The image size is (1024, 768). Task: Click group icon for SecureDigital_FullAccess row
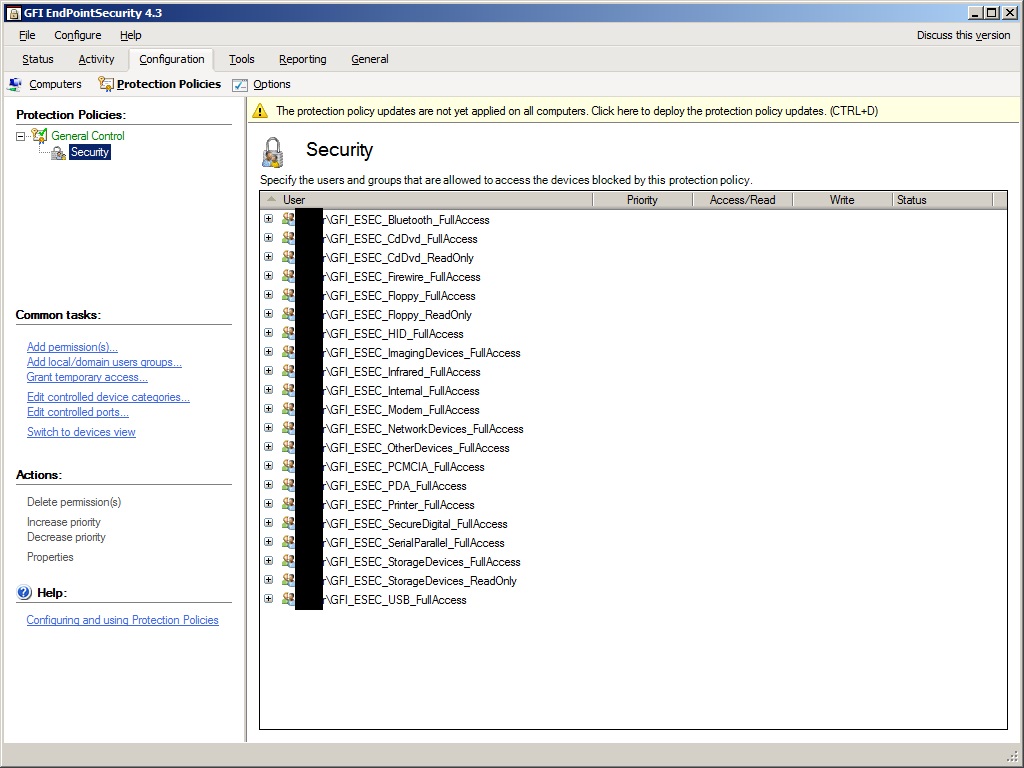(x=288, y=522)
